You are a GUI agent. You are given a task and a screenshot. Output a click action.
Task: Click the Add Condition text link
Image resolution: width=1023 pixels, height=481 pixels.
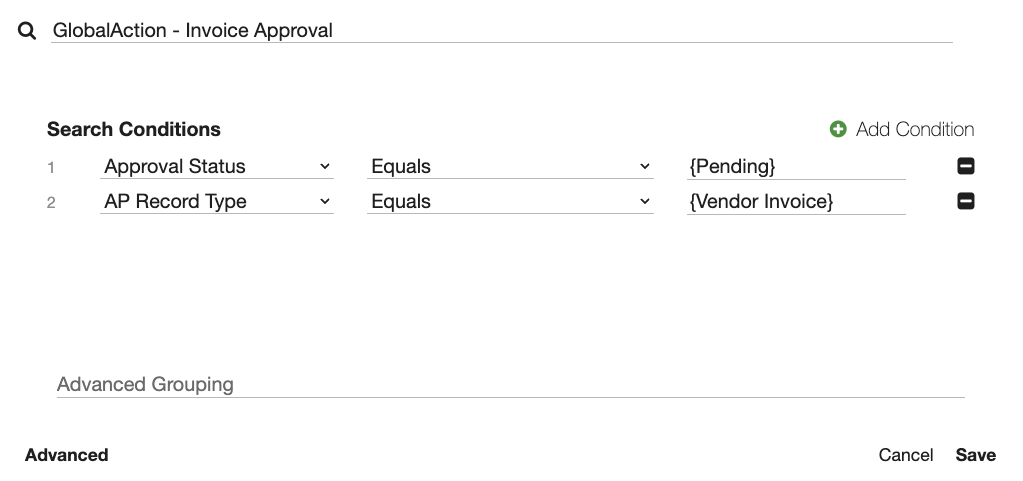click(914, 129)
